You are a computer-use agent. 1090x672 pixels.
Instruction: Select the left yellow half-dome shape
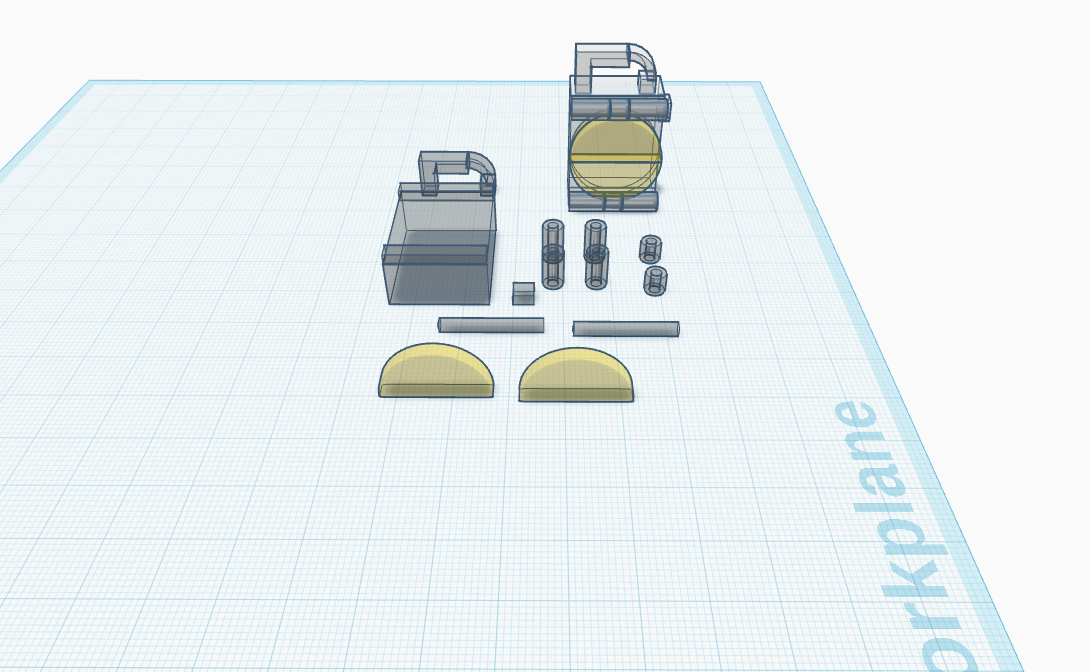pyautogui.click(x=436, y=371)
